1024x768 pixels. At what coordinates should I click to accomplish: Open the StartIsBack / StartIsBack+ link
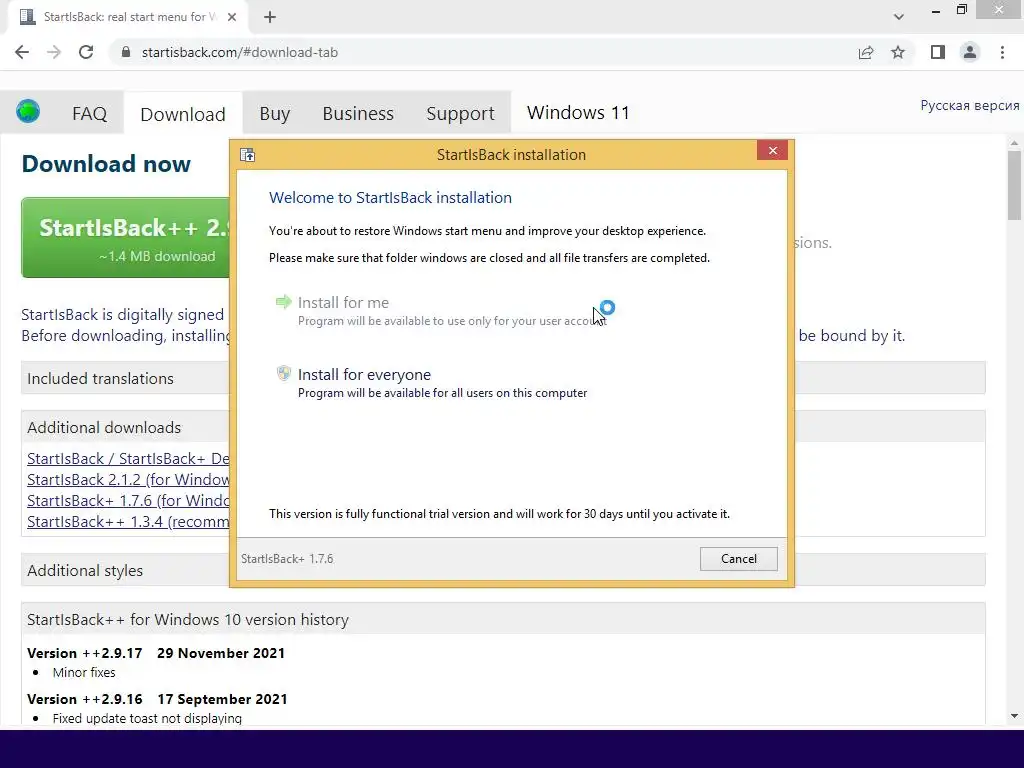coord(128,458)
